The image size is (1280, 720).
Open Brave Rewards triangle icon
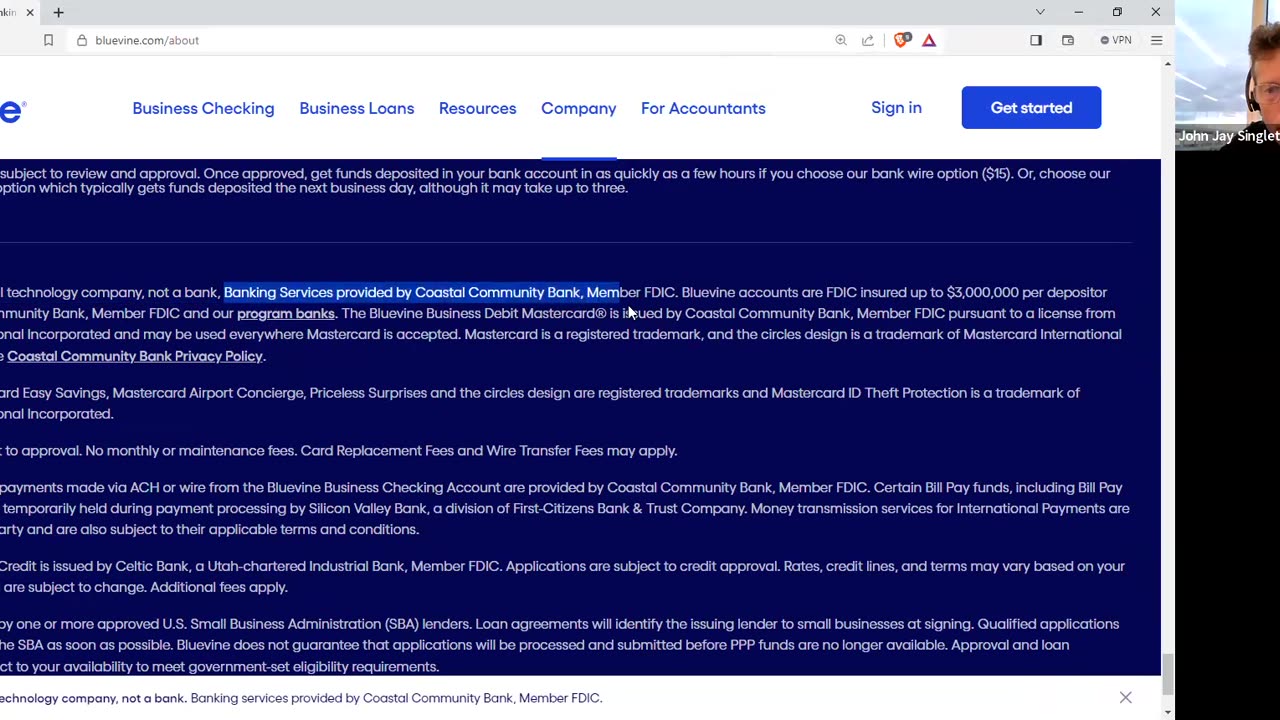coord(929,40)
